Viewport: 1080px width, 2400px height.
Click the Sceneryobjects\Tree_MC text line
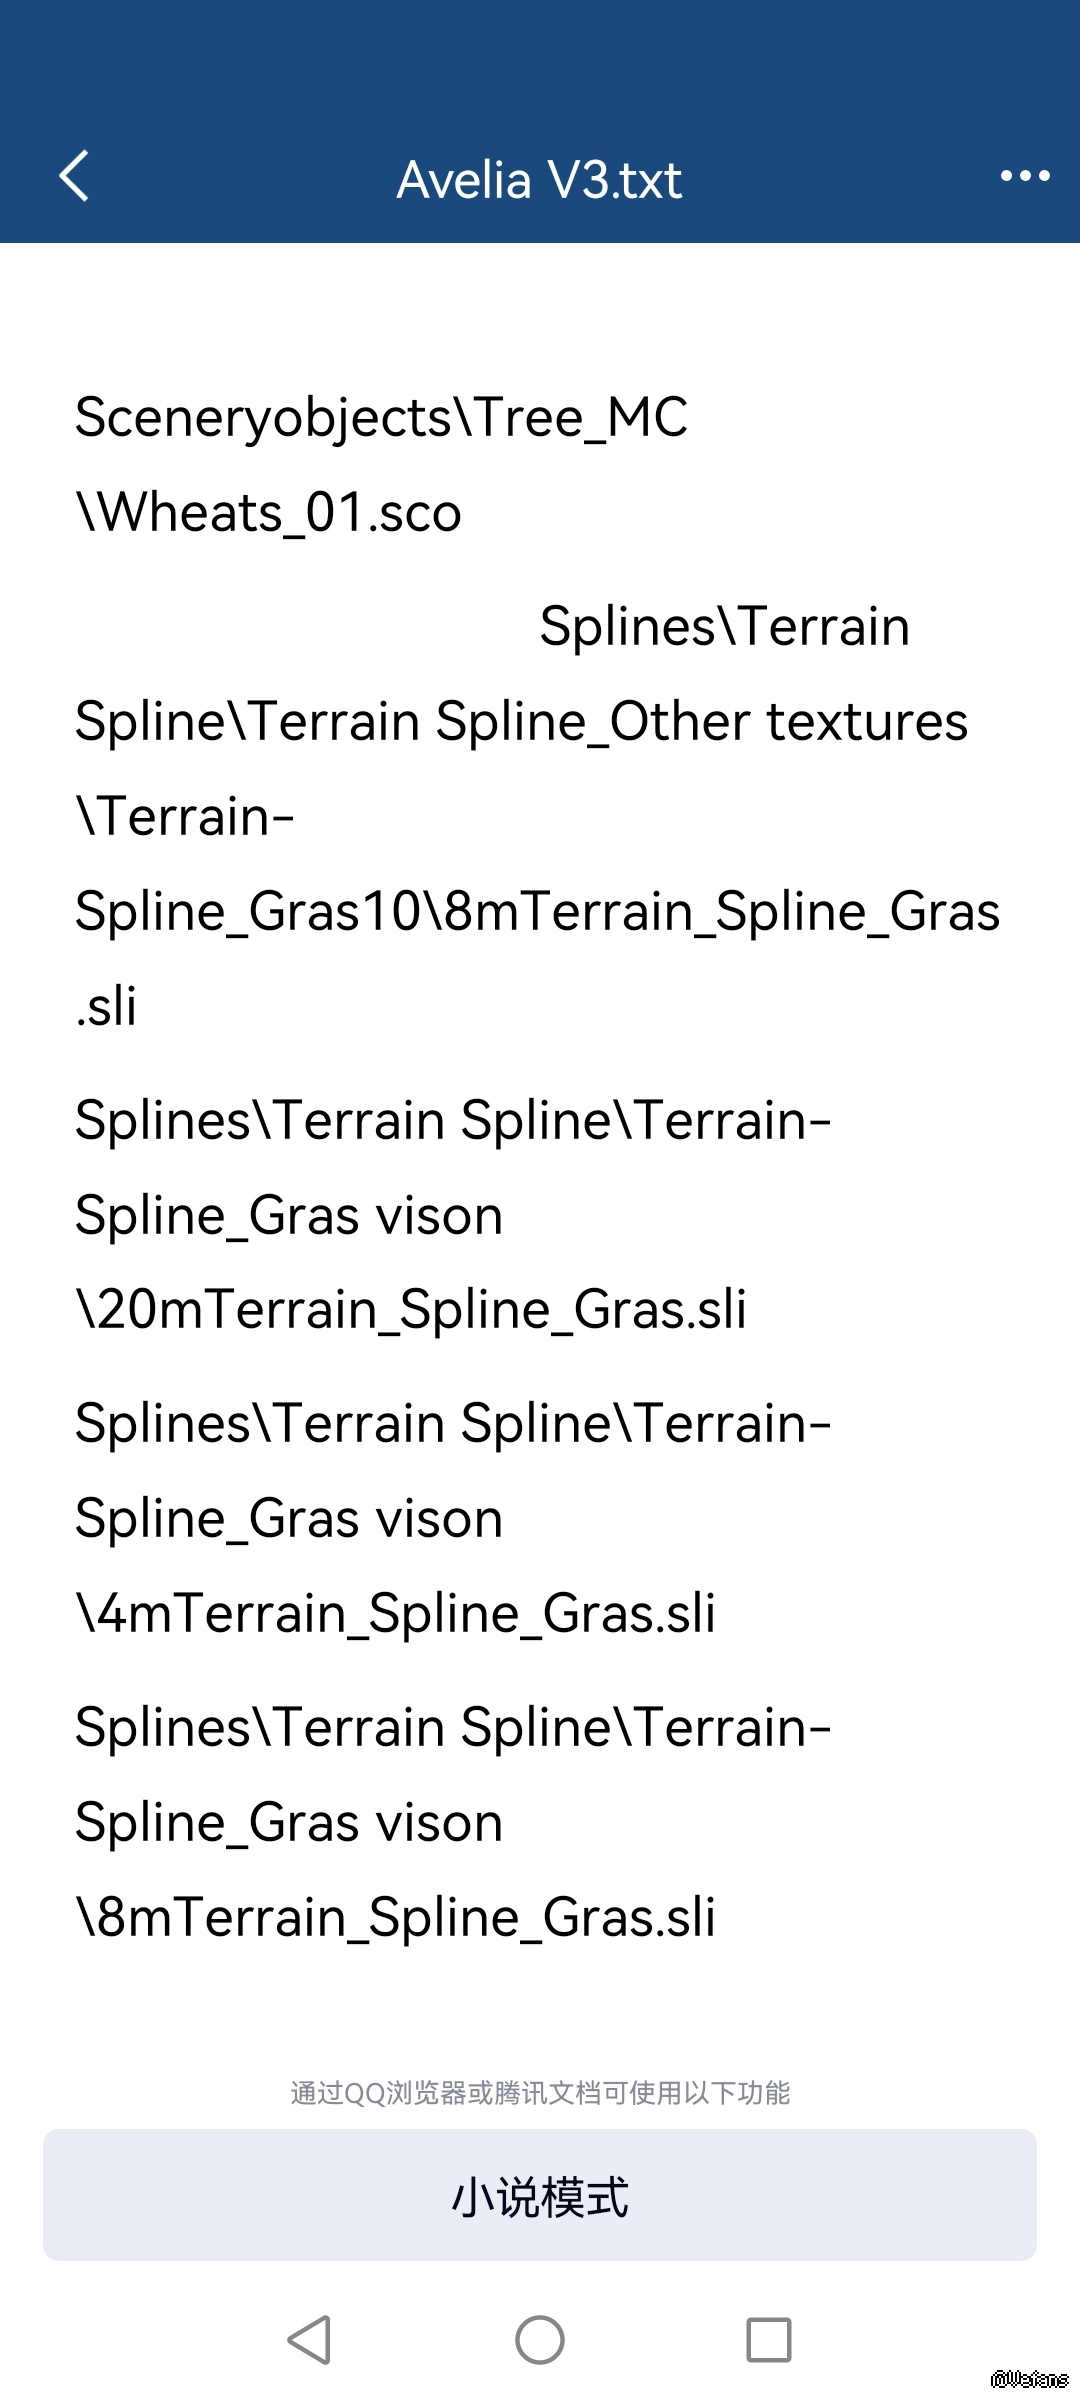click(x=381, y=417)
